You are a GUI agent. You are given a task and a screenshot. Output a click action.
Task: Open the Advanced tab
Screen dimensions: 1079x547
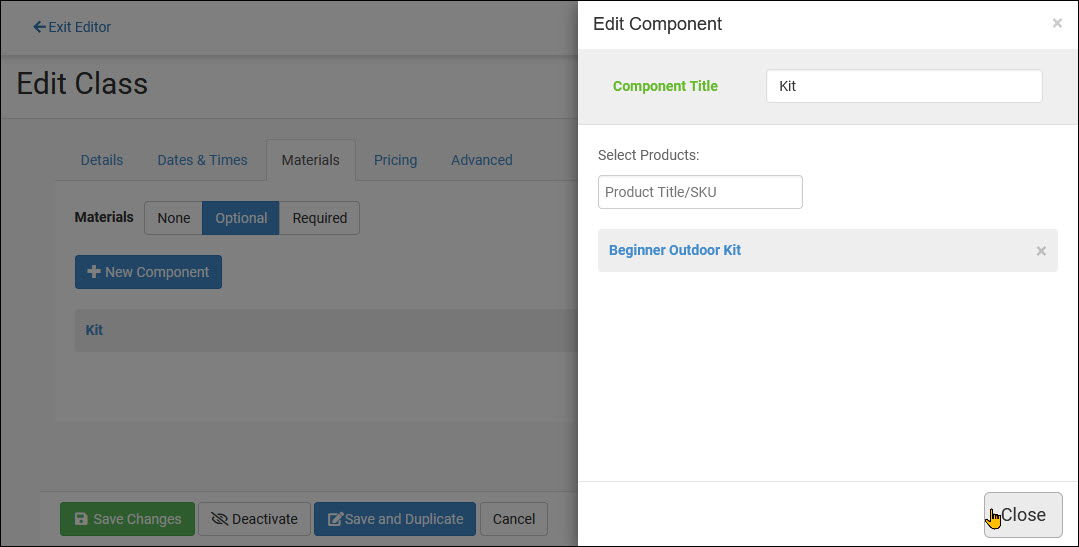click(482, 160)
